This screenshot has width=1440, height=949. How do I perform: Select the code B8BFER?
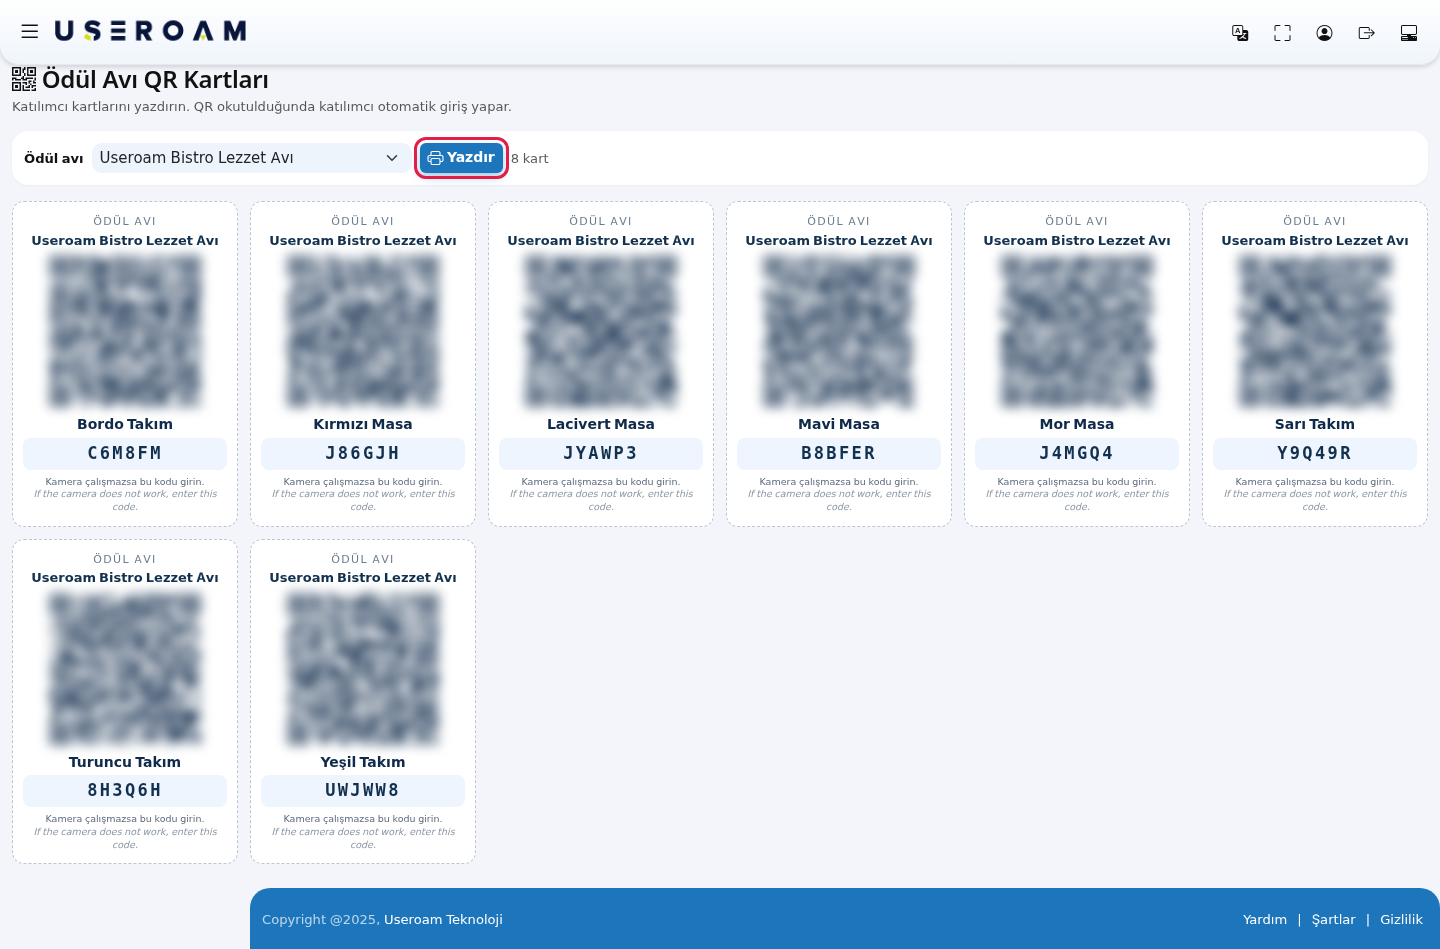point(839,453)
